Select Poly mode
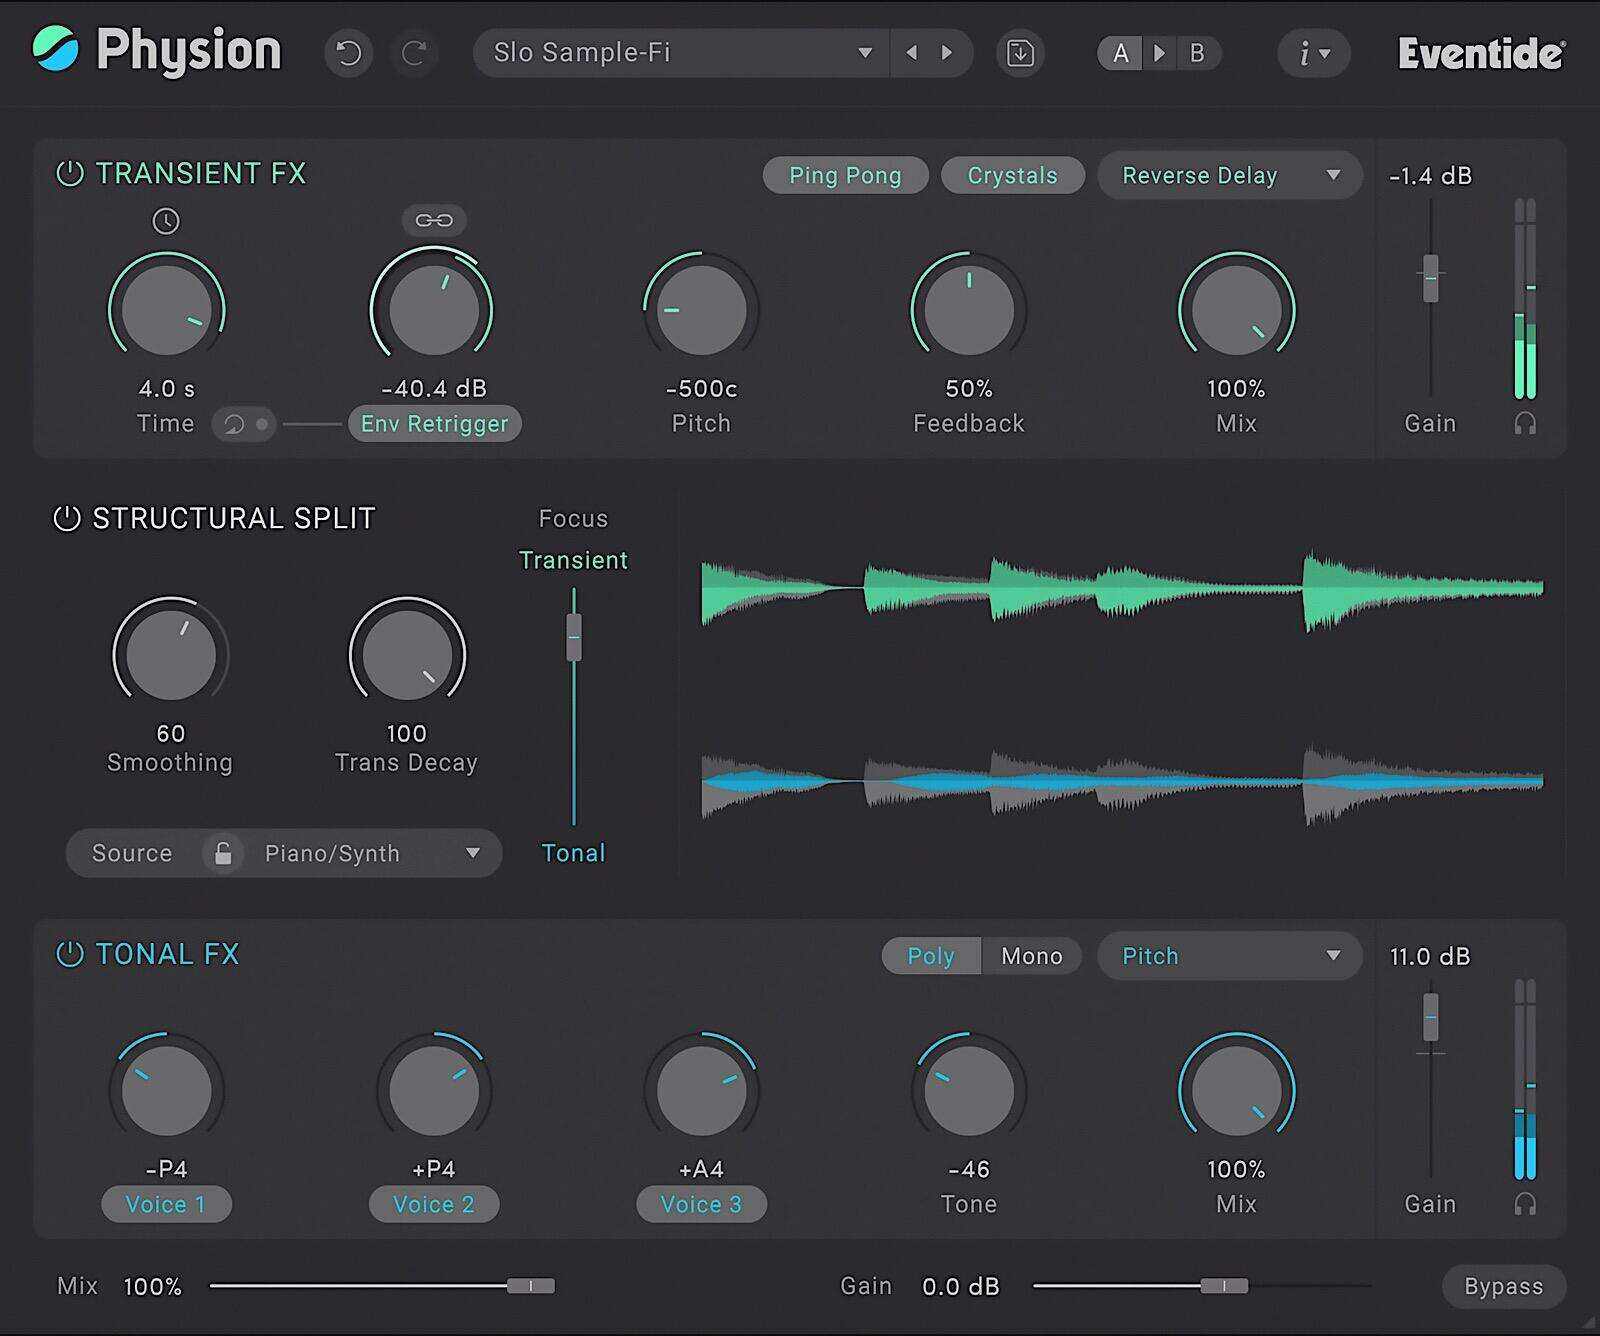 931,956
